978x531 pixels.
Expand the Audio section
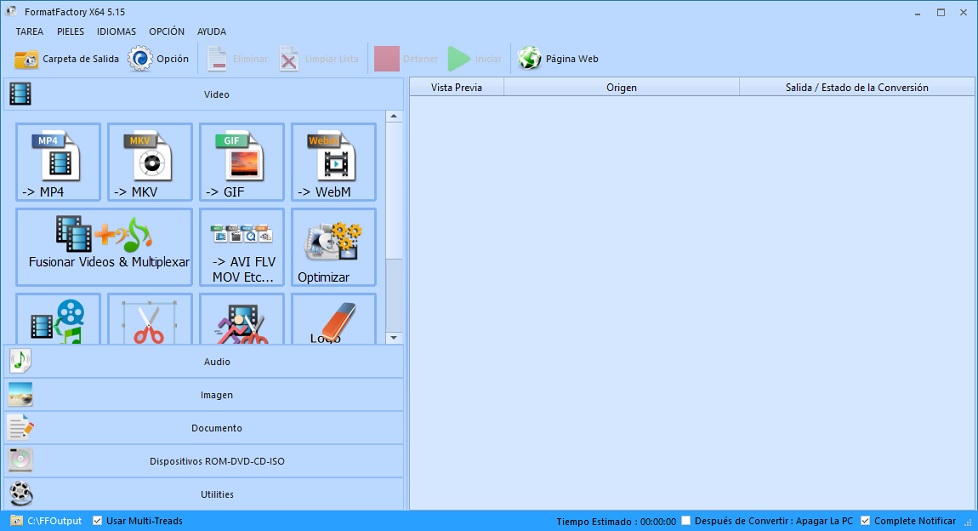204,361
